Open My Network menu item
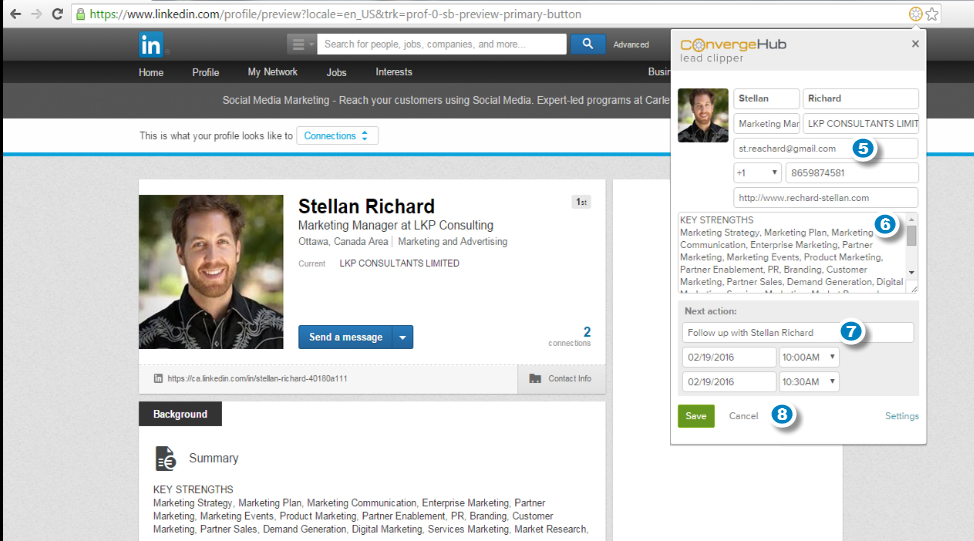 coord(273,72)
